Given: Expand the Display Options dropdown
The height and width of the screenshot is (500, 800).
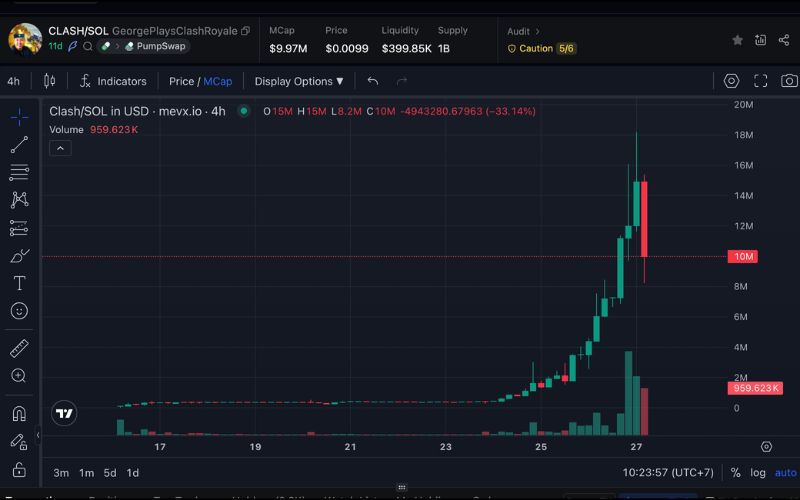Looking at the screenshot, I should 299,81.
